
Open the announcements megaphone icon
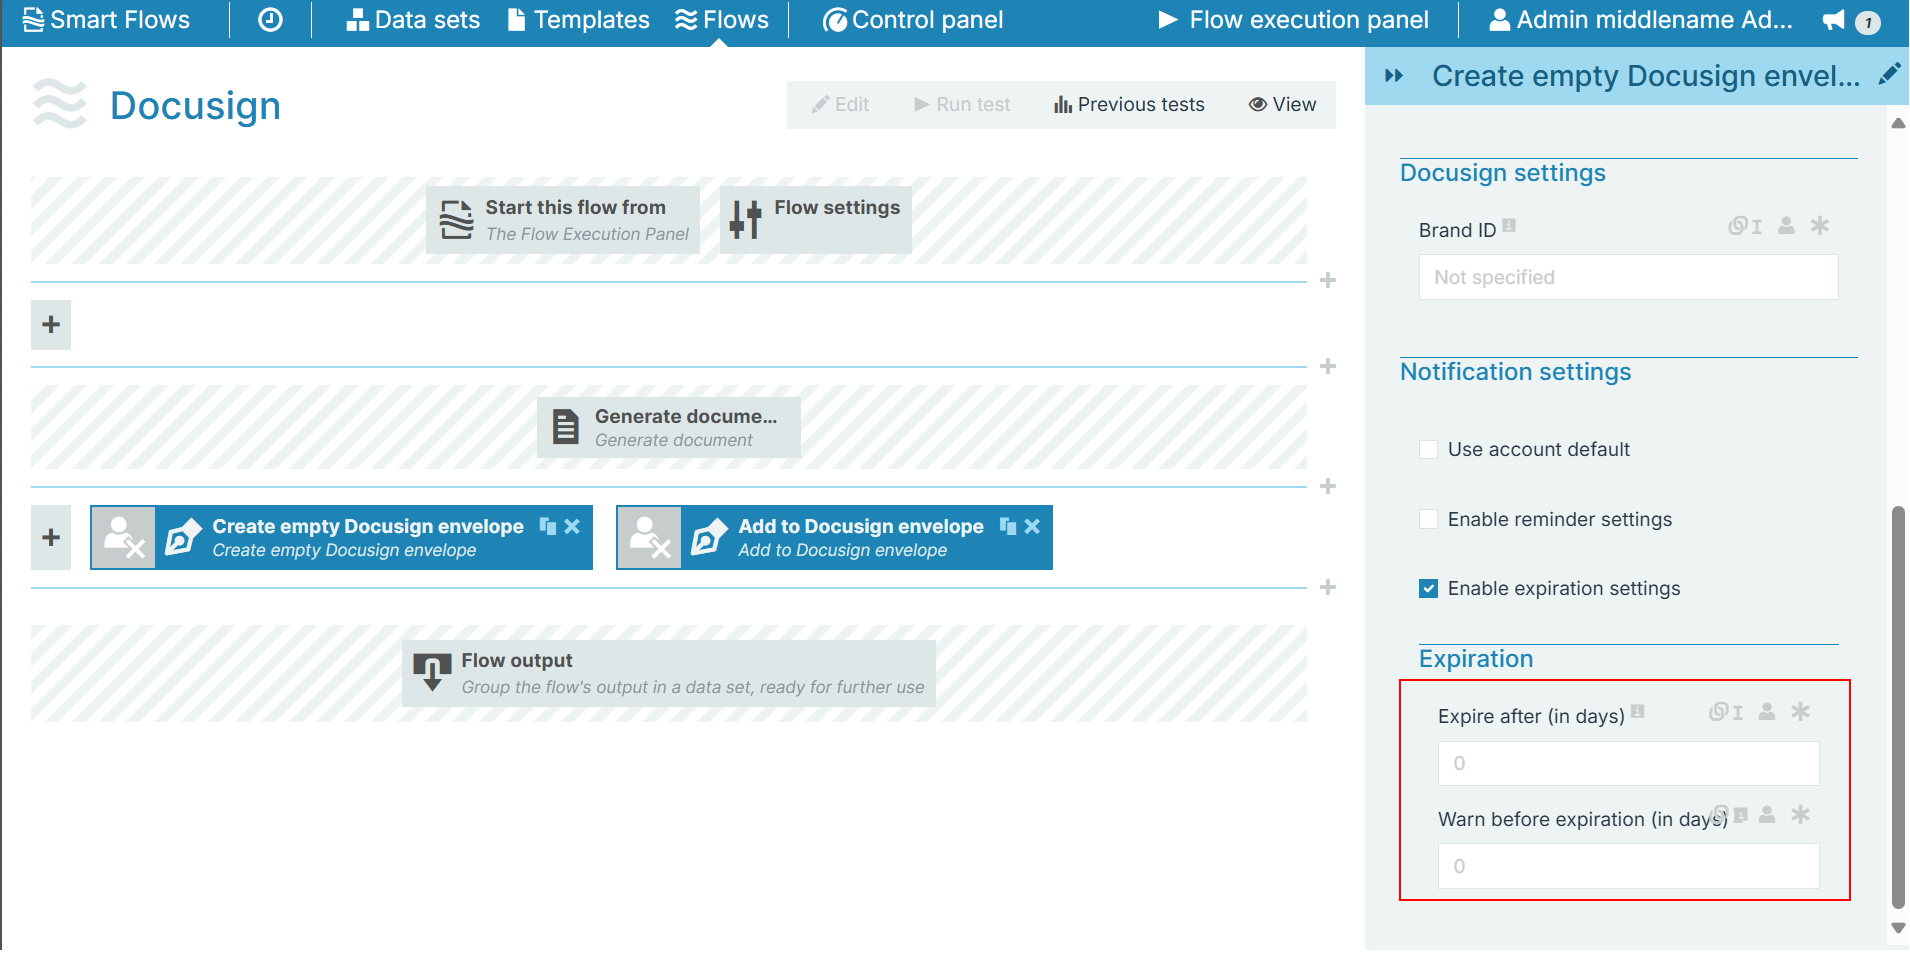[x=1833, y=20]
